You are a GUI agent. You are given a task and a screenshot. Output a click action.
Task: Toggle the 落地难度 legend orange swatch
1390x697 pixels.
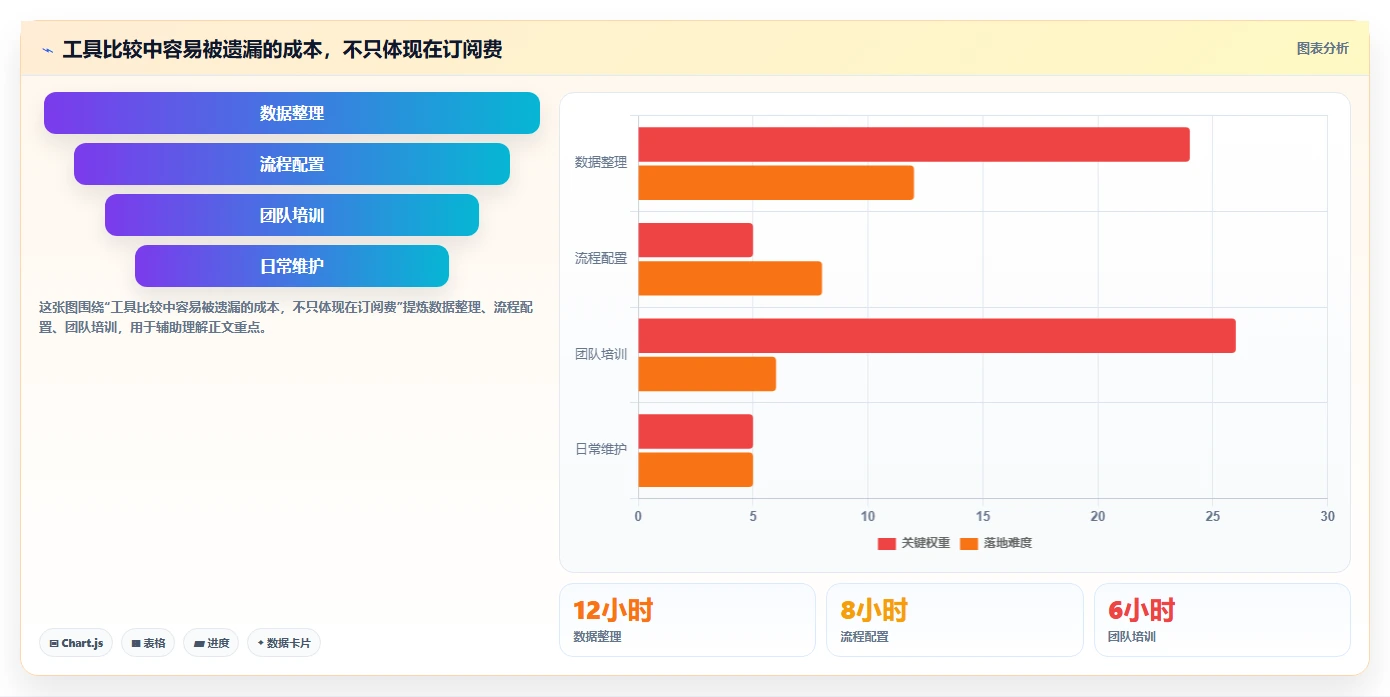[969, 543]
